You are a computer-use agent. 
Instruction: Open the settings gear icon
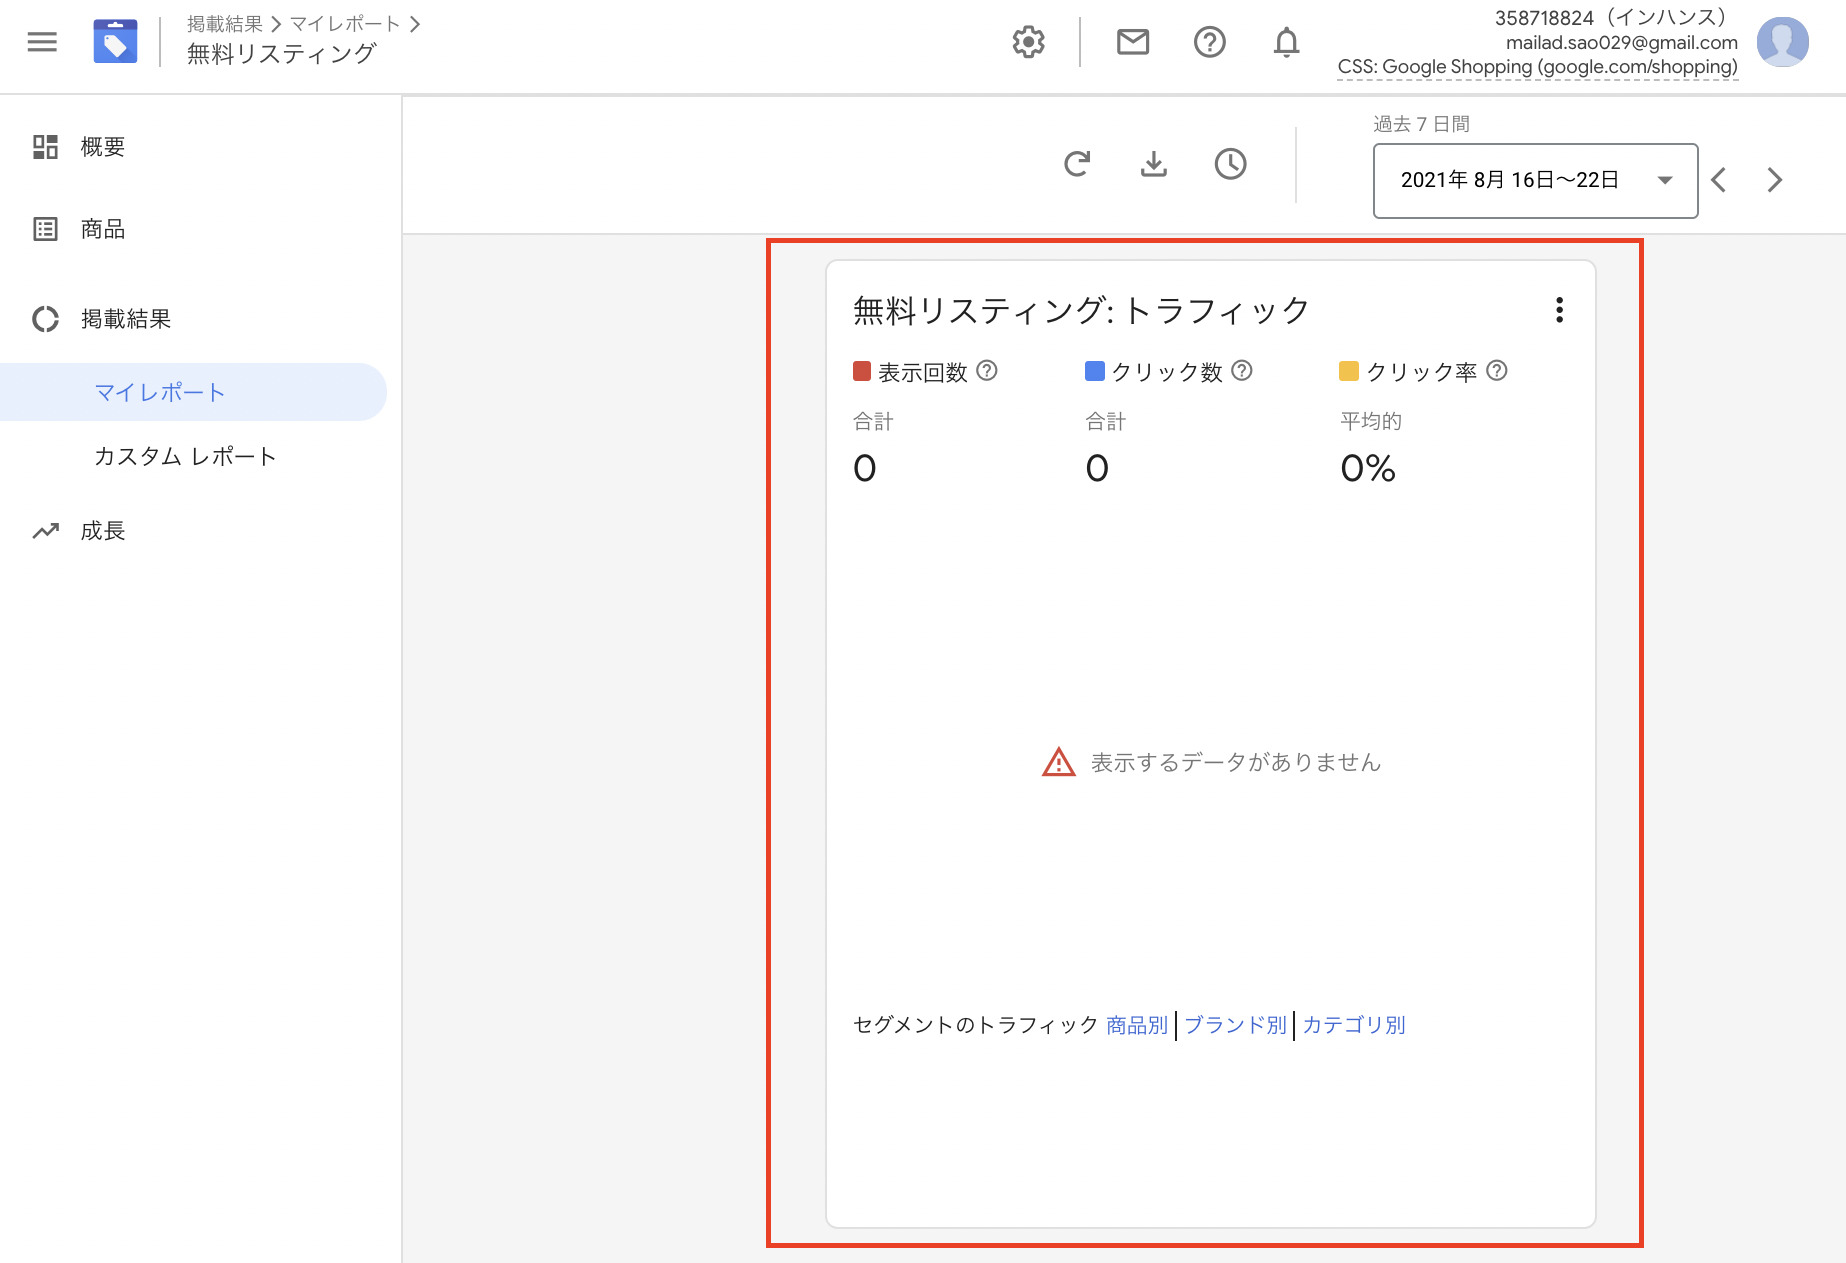(1028, 42)
